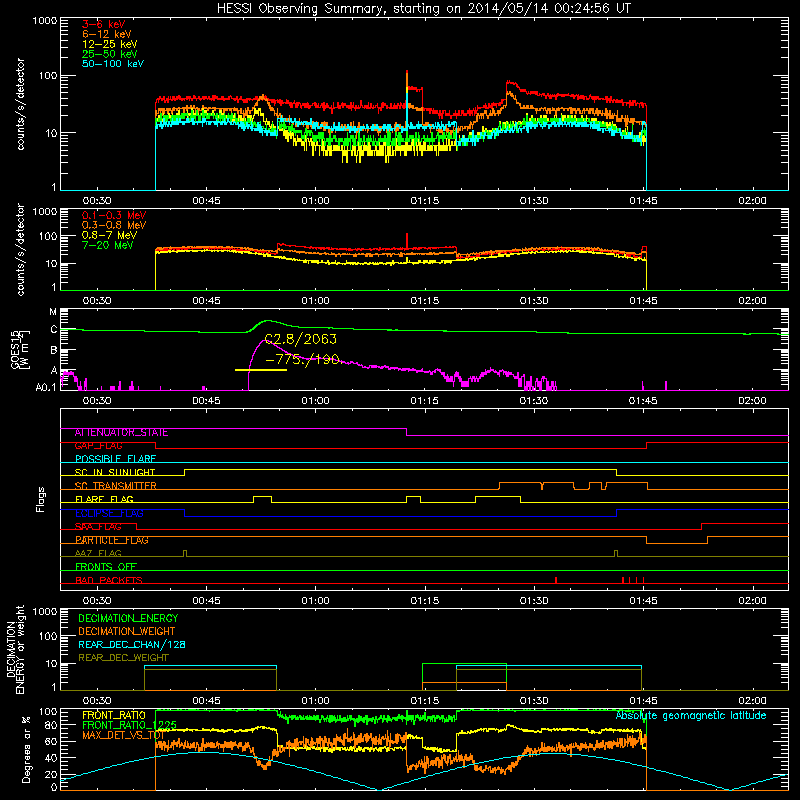Click the 0.8-7 MeV legend label
This screenshot has width=800, height=800.
(109, 235)
